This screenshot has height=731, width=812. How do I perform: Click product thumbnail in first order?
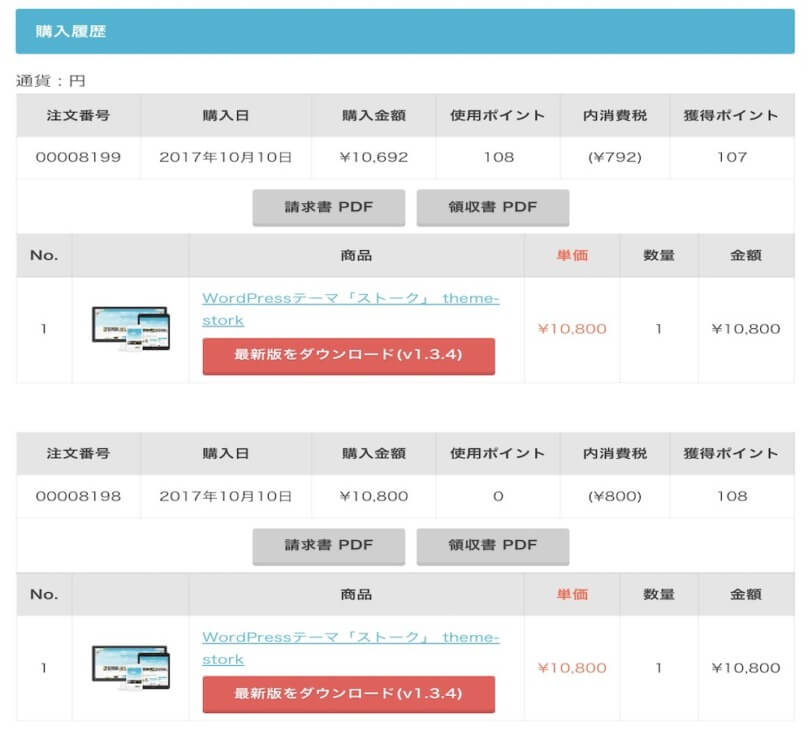[131, 329]
